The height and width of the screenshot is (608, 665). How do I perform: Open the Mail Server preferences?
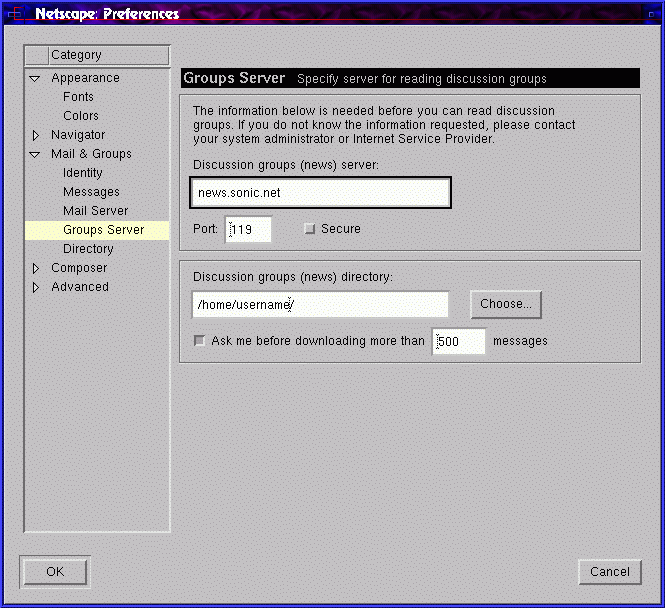pyautogui.click(x=95, y=211)
